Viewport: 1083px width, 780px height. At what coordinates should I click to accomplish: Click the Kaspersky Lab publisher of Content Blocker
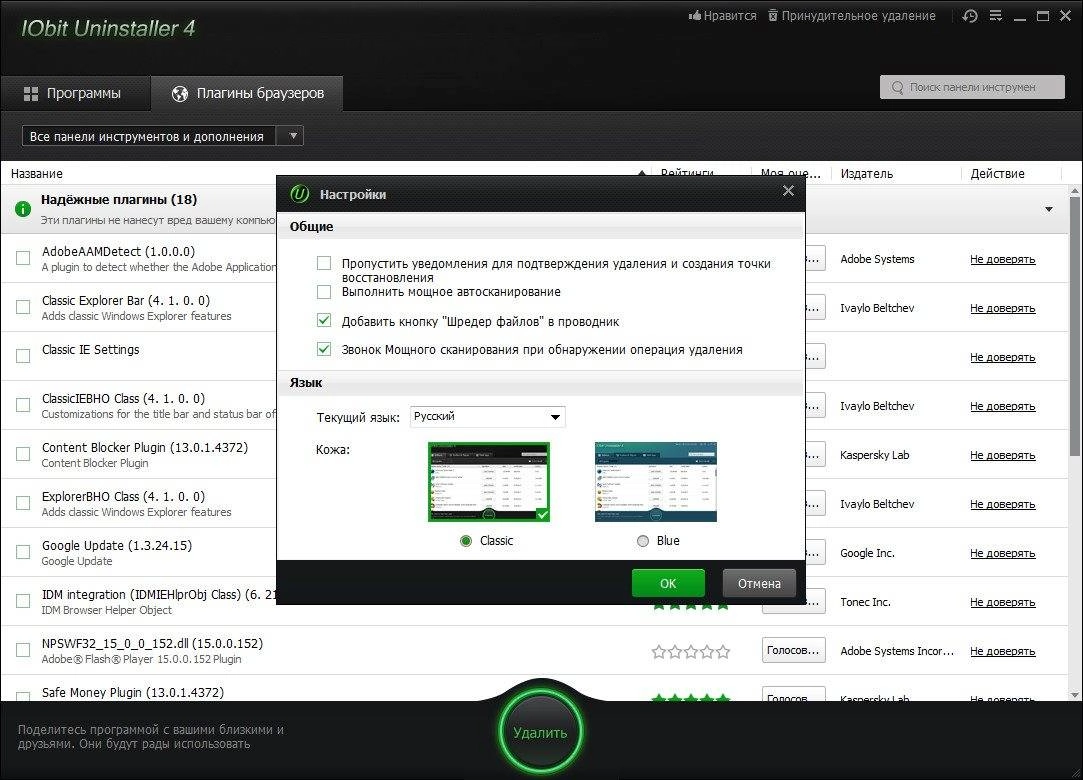(874, 455)
